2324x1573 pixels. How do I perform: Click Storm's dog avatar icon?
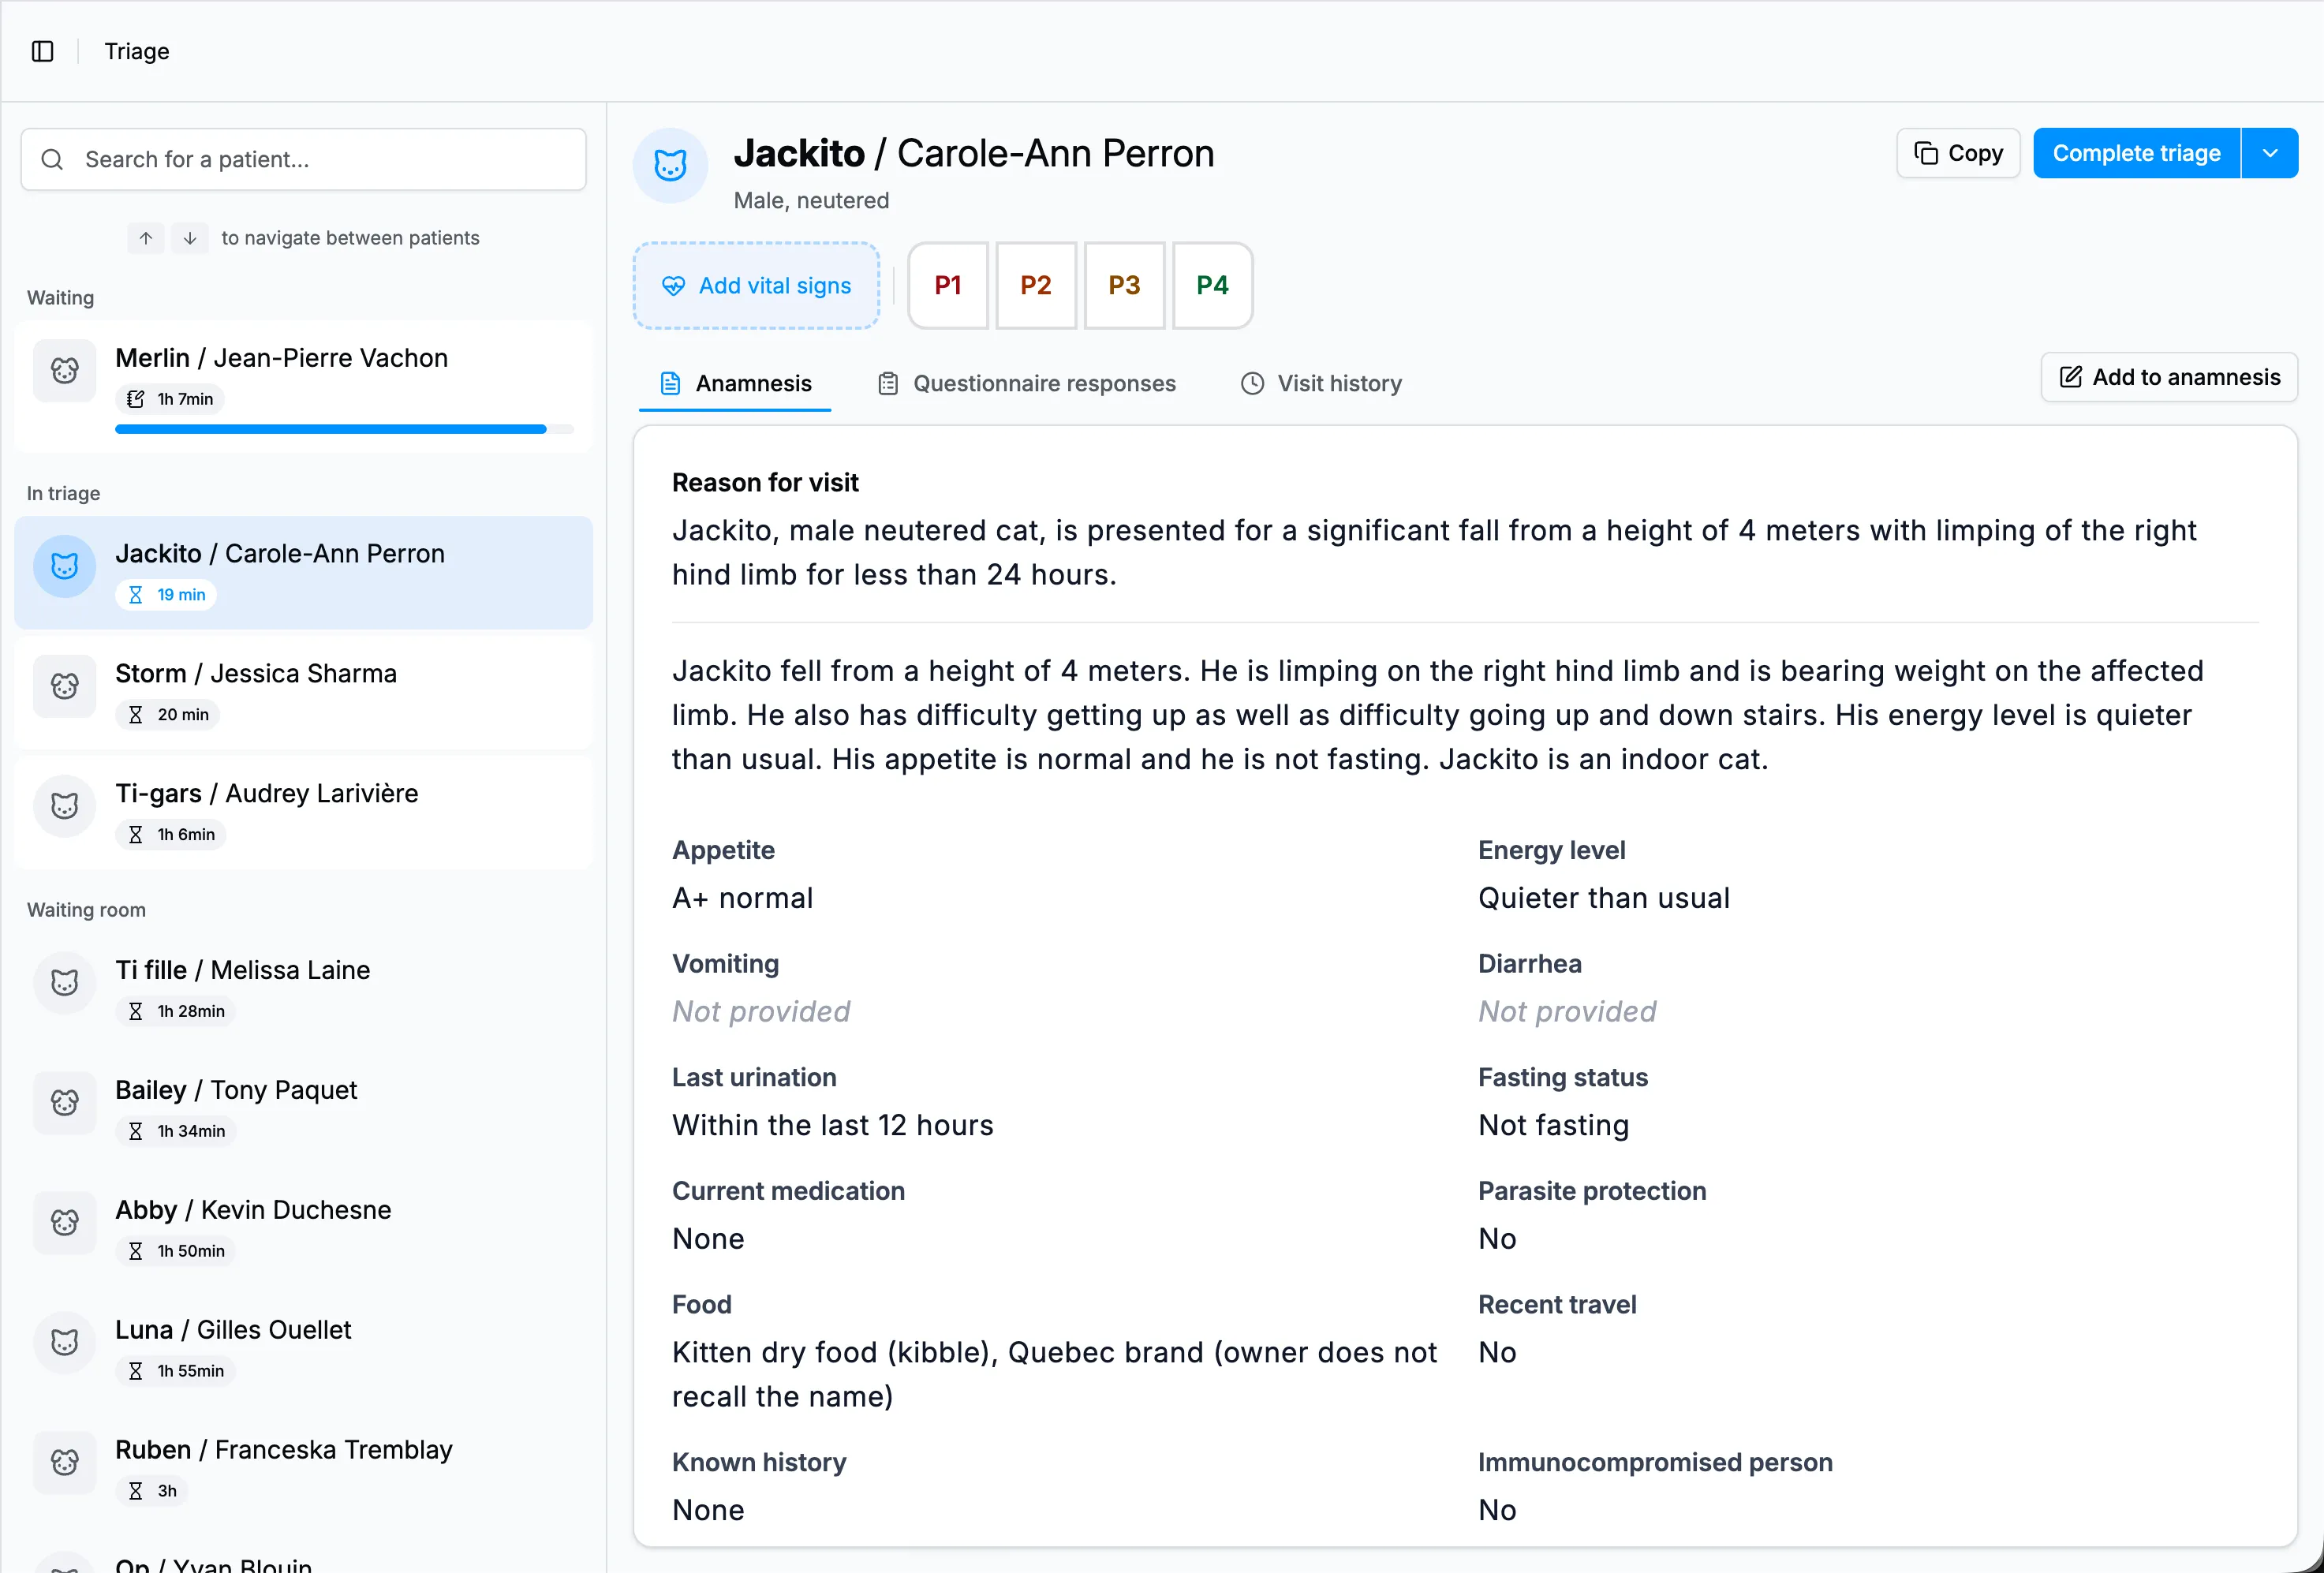65,686
